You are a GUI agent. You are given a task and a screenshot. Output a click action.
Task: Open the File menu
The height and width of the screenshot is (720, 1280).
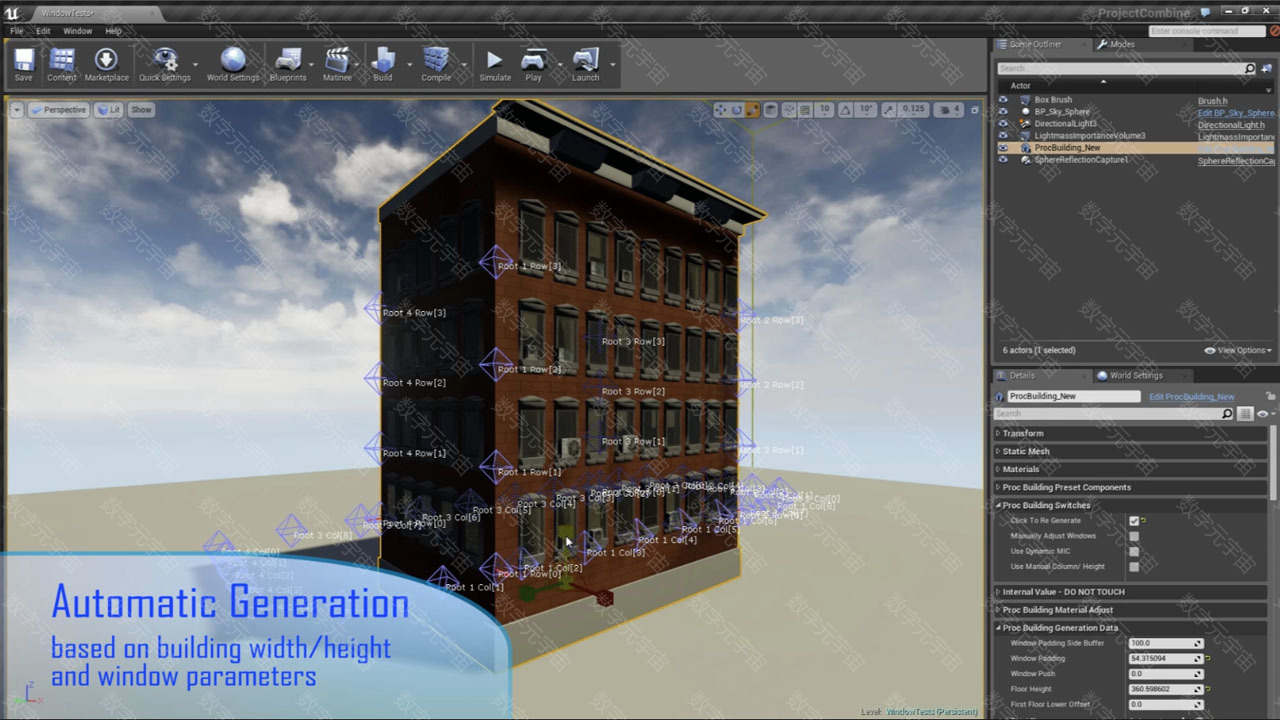pyautogui.click(x=17, y=31)
